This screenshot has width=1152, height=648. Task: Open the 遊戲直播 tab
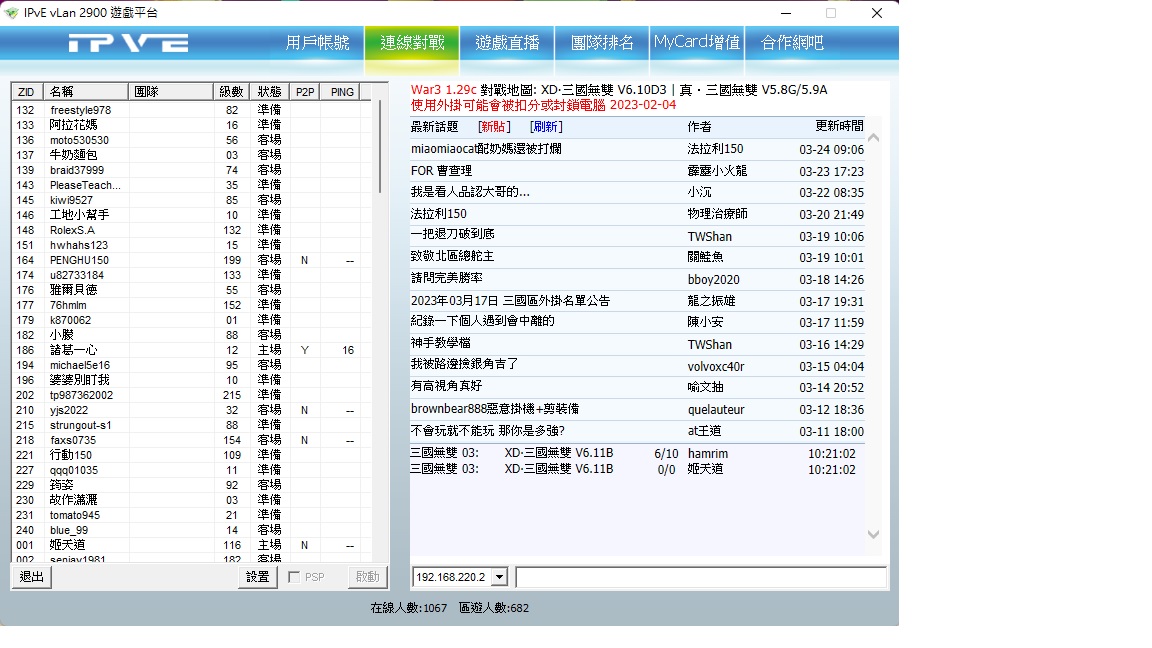point(507,43)
